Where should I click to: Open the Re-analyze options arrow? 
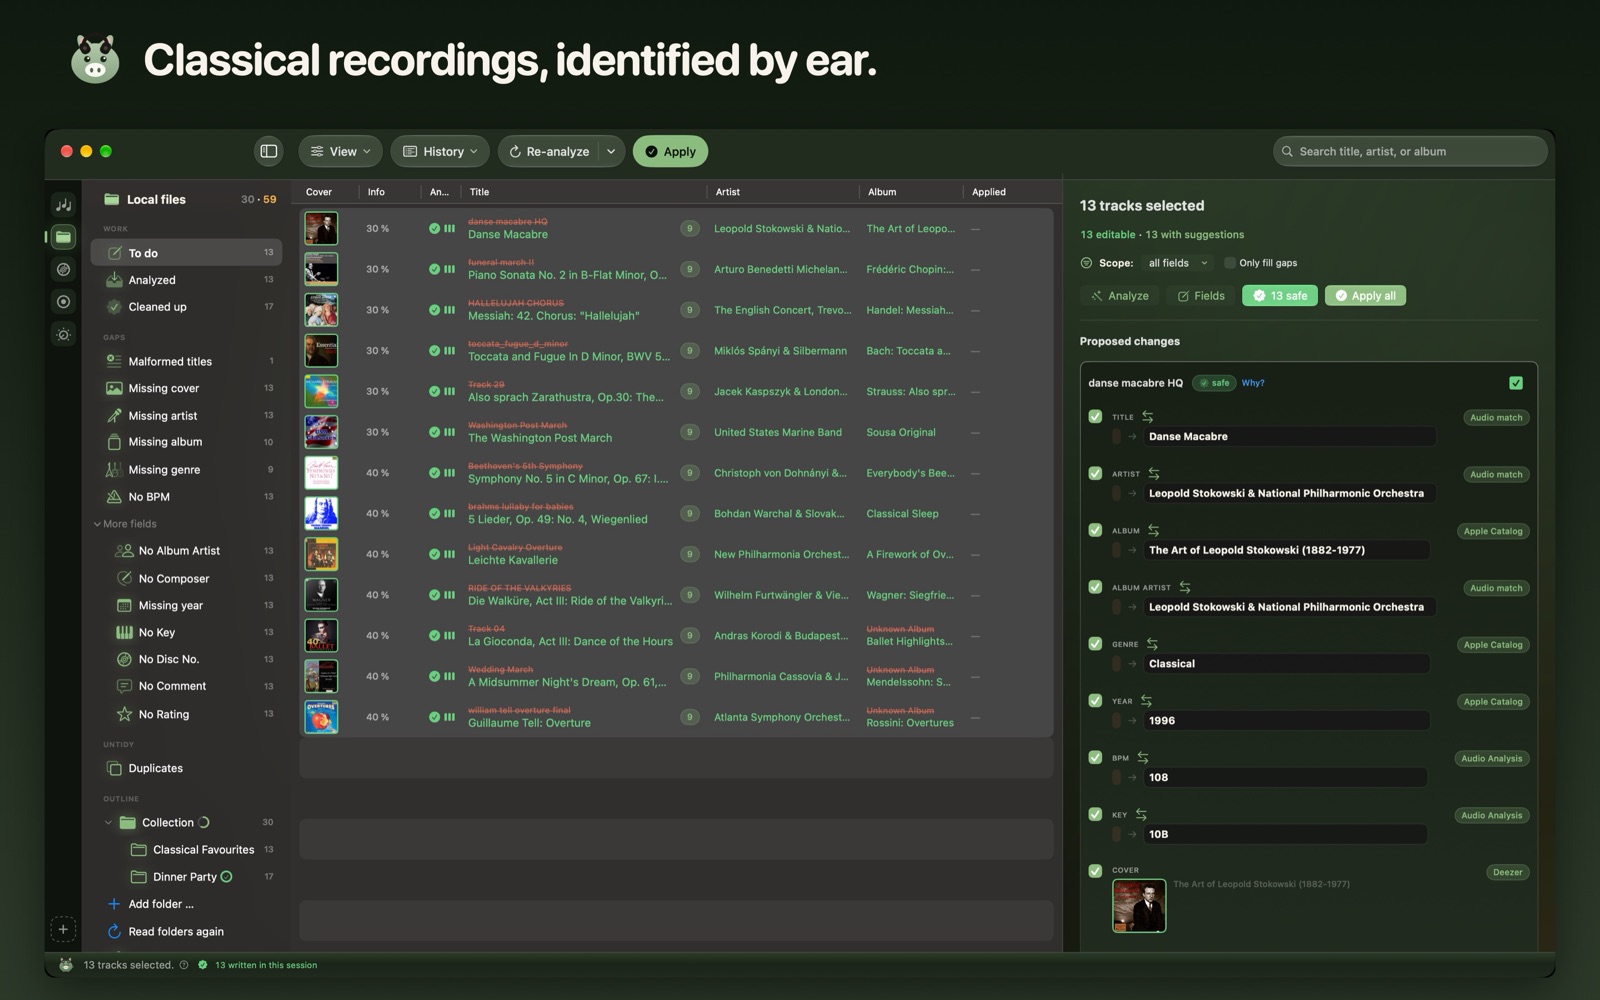coord(611,151)
